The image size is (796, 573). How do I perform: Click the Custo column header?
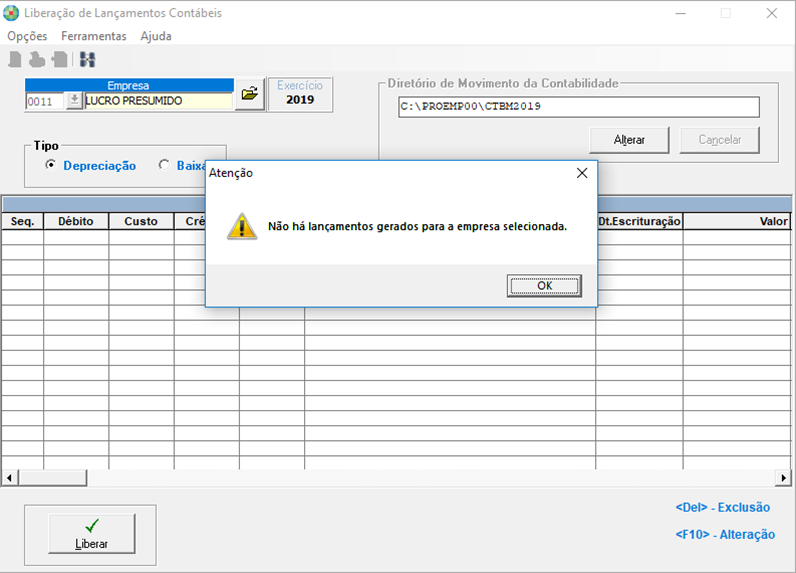click(x=141, y=221)
